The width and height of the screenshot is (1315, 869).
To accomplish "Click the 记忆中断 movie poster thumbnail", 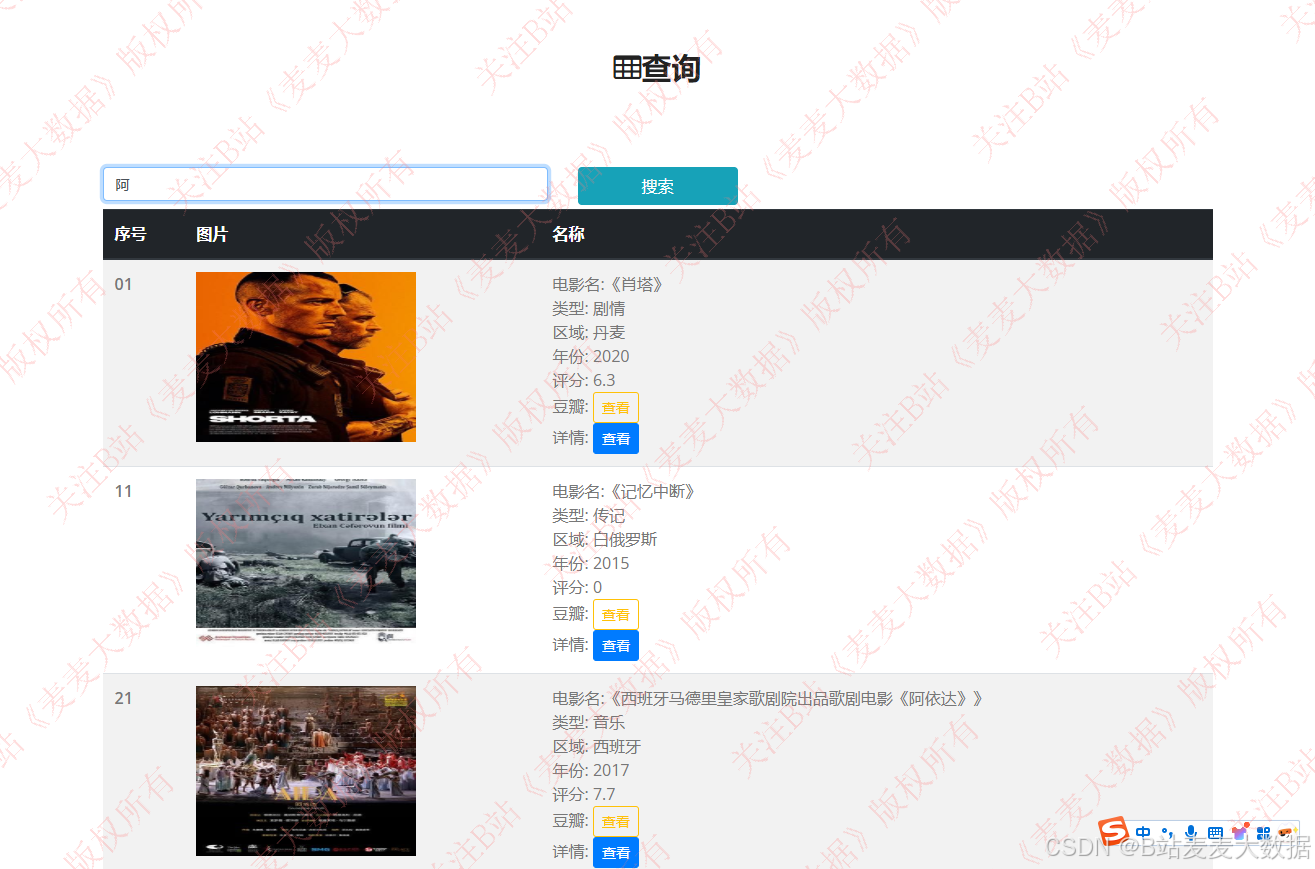I will pyautogui.click(x=306, y=560).
